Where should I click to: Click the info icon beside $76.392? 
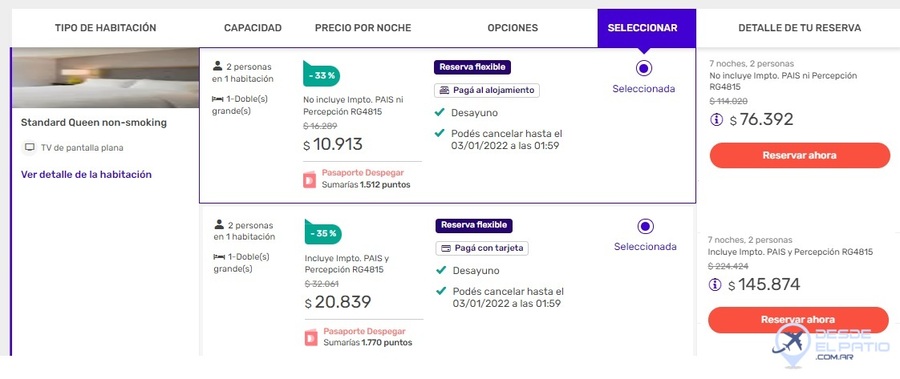(716, 120)
